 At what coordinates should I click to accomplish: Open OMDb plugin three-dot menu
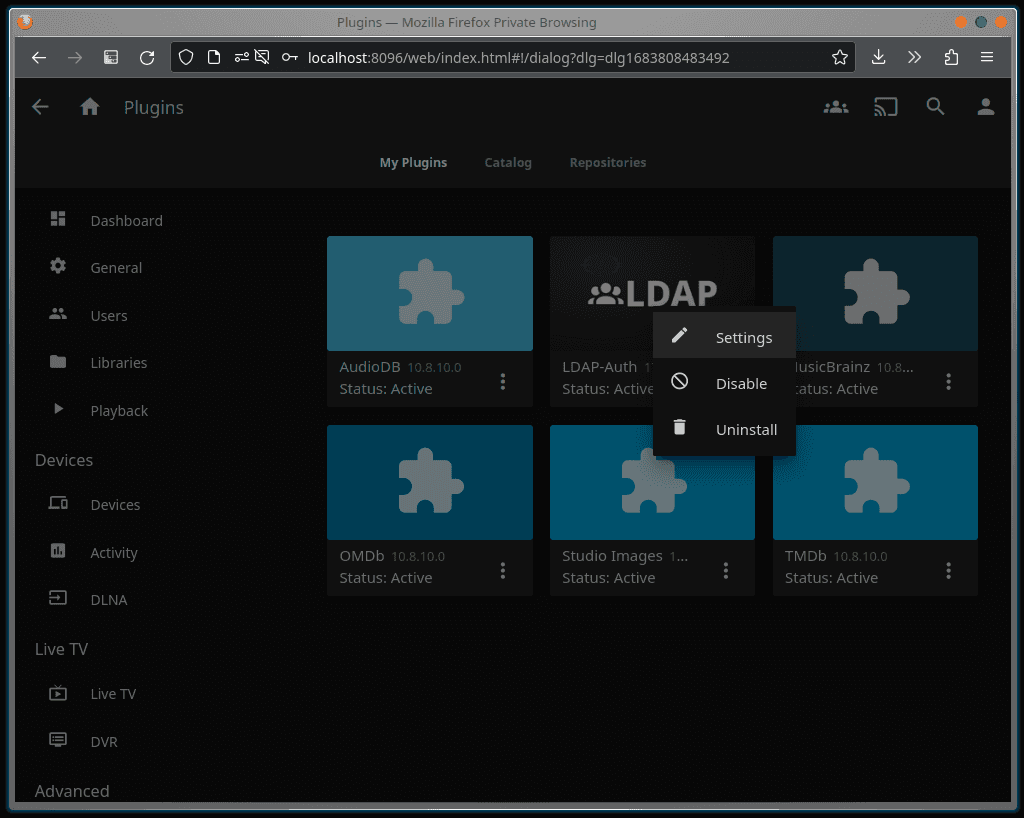[503, 570]
